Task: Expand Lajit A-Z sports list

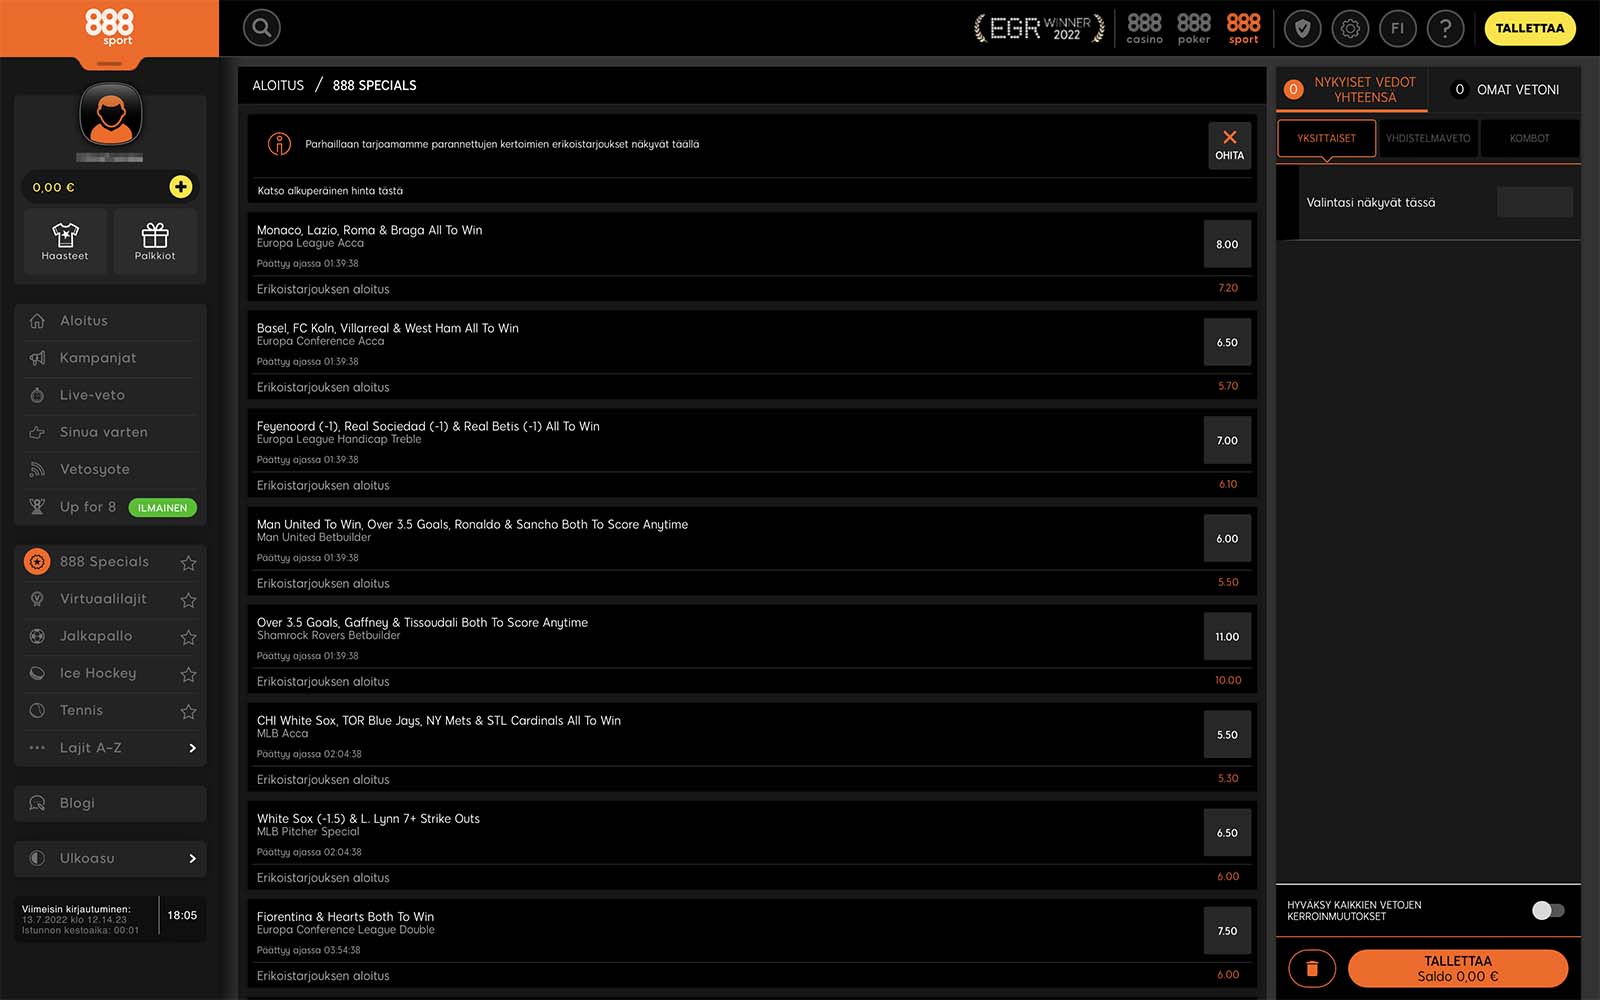Action: [110, 748]
